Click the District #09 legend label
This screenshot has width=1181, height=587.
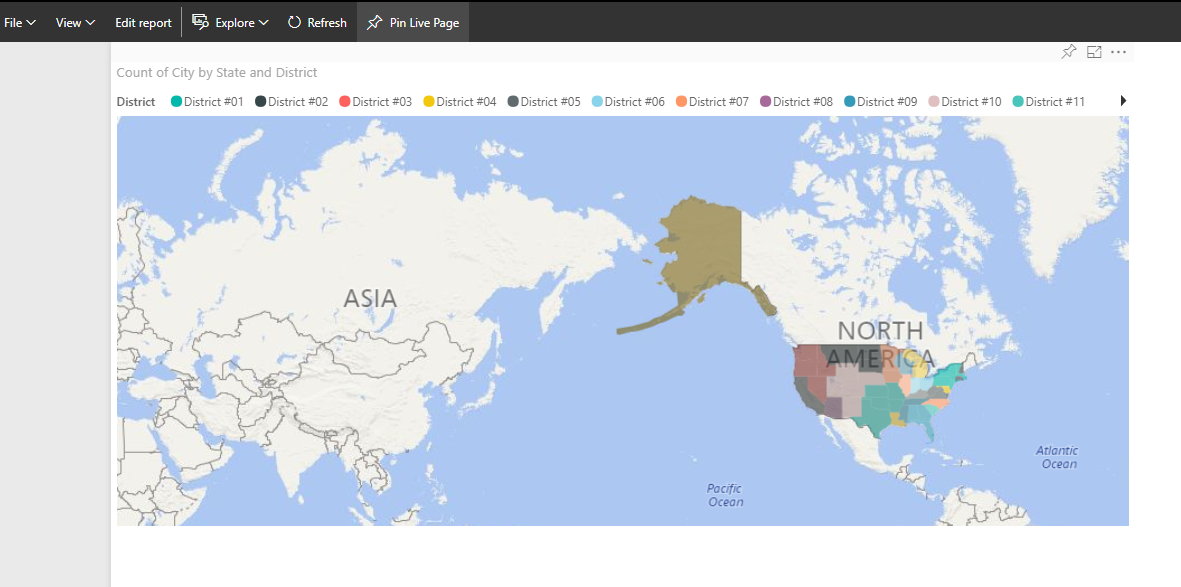(887, 102)
